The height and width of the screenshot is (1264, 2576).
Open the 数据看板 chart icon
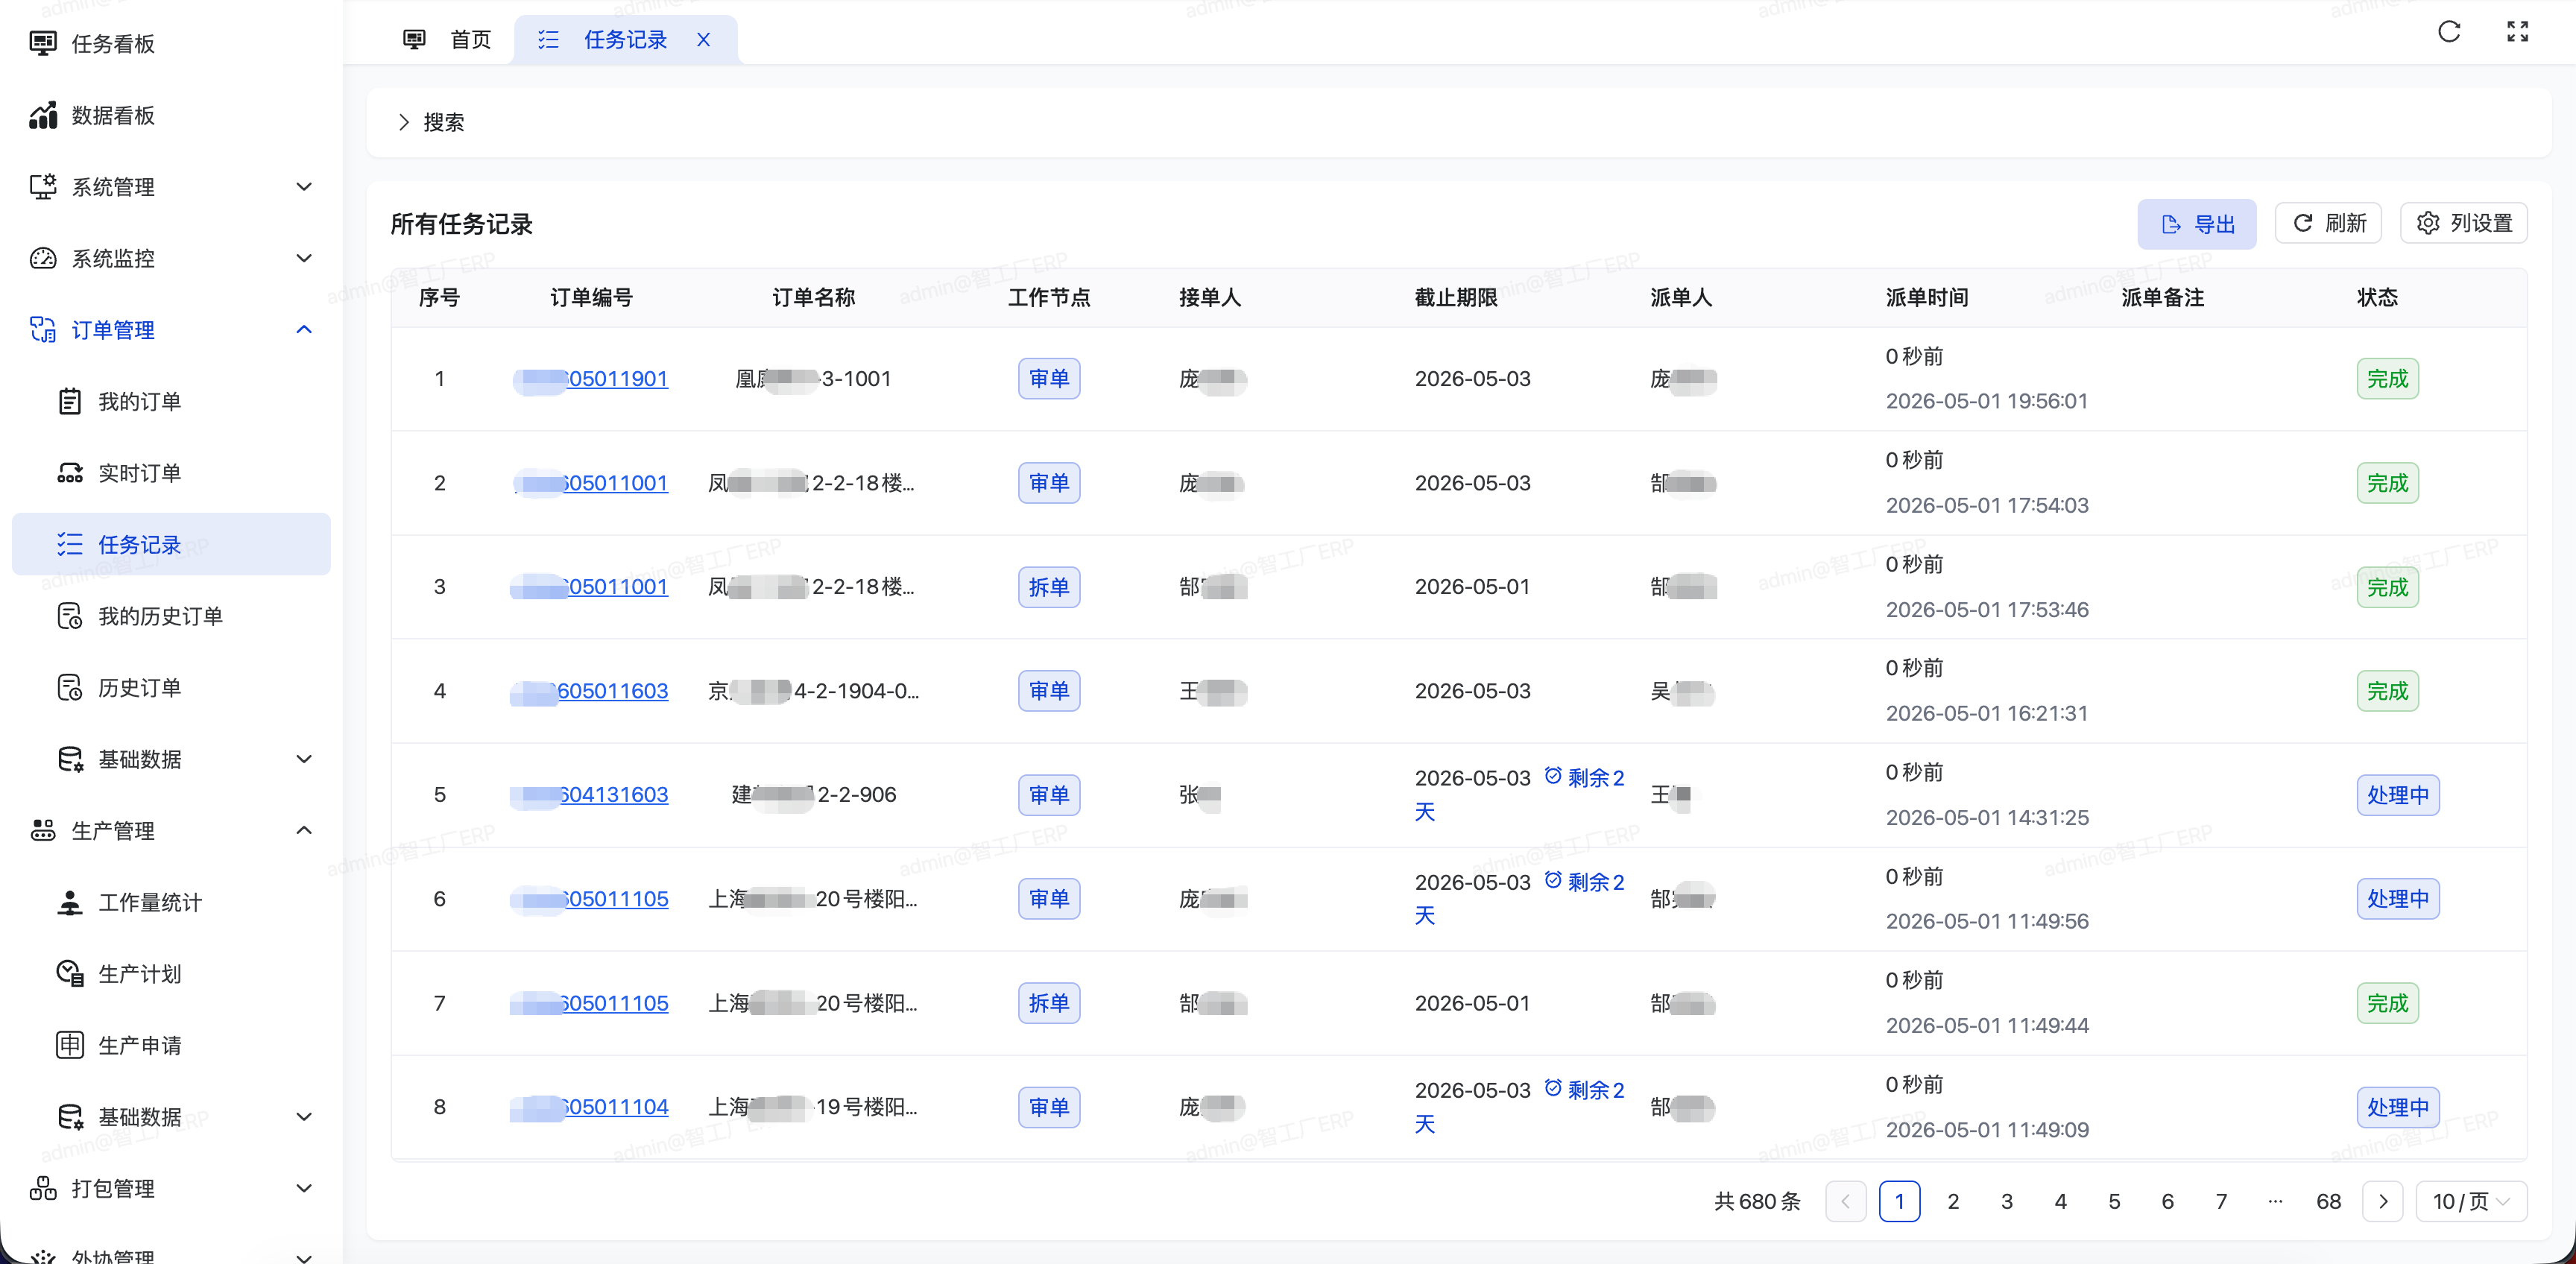(x=43, y=115)
